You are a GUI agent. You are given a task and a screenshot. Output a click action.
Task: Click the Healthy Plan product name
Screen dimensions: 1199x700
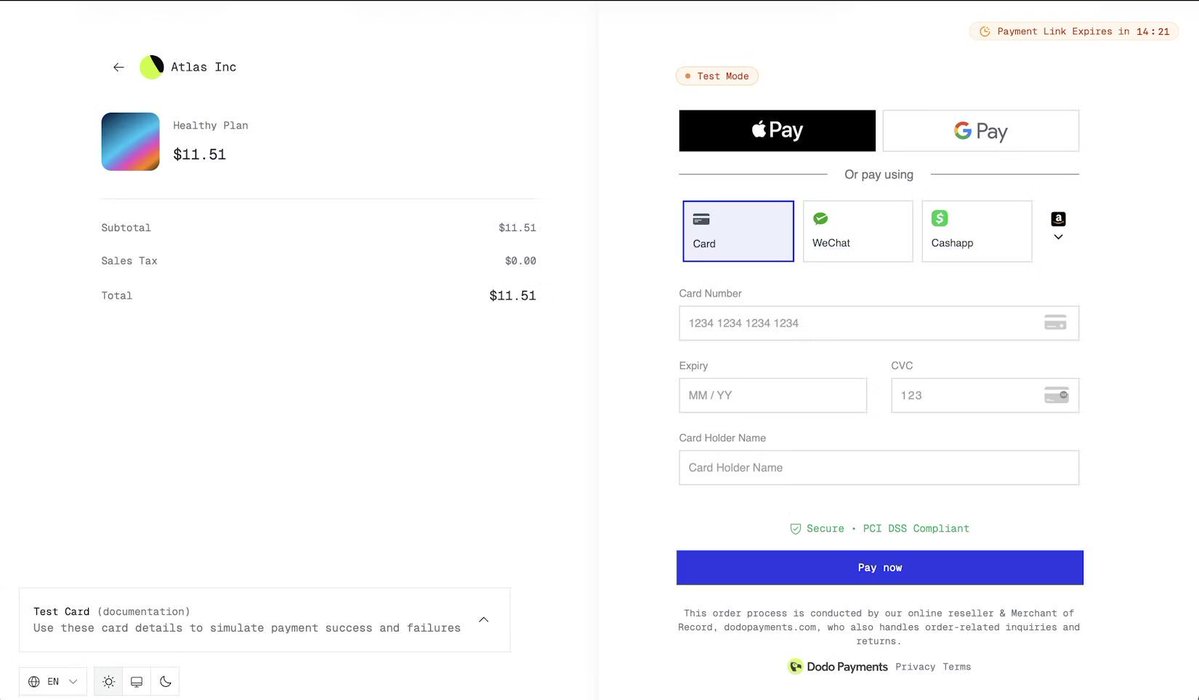(x=210, y=125)
